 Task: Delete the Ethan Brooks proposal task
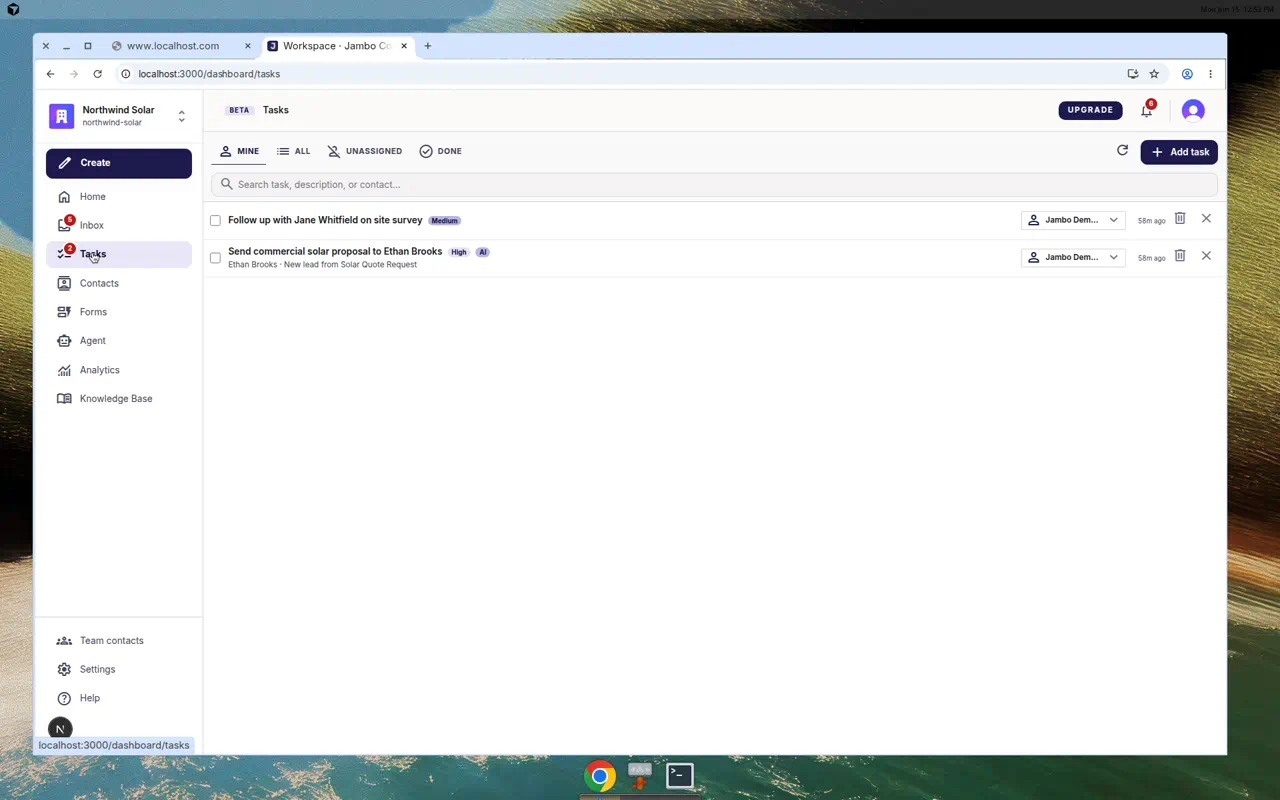pos(1180,256)
